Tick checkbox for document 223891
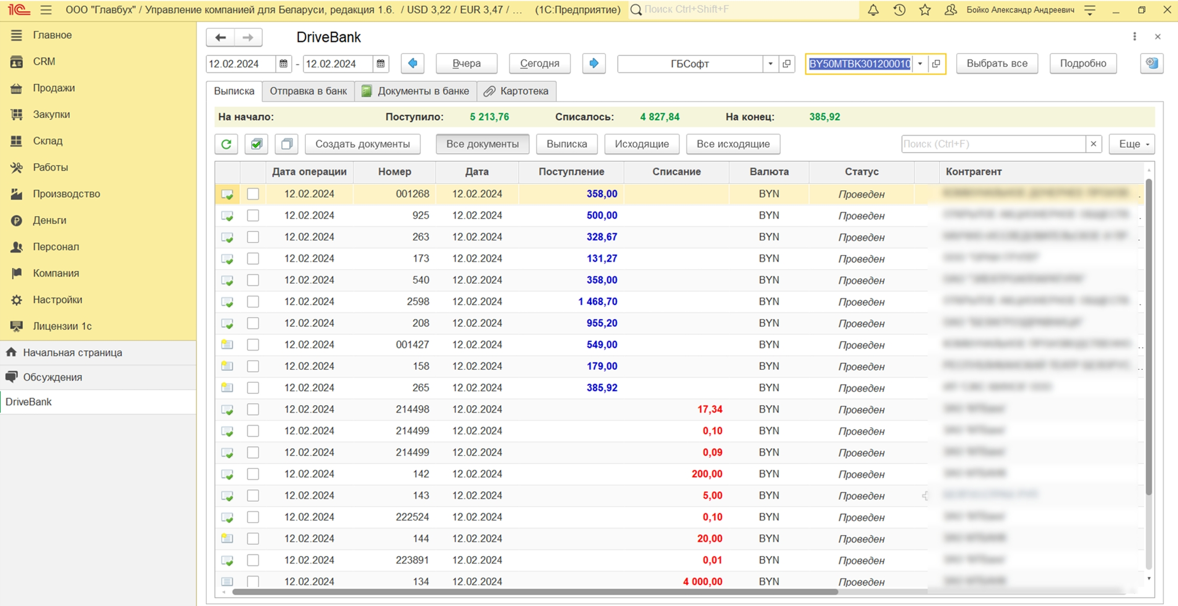The height and width of the screenshot is (606, 1178). tap(253, 560)
